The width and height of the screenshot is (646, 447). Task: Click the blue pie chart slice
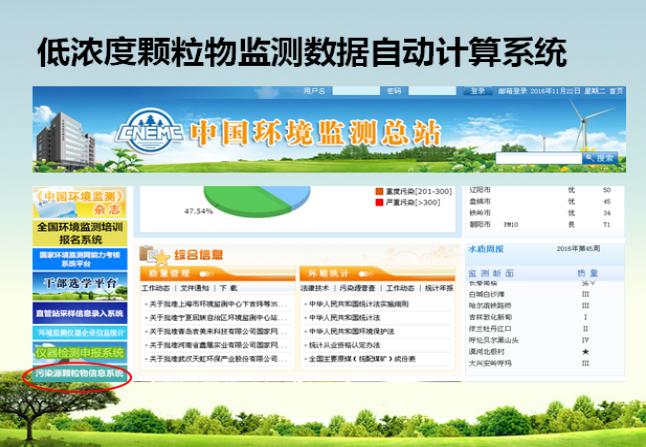[x=288, y=196]
